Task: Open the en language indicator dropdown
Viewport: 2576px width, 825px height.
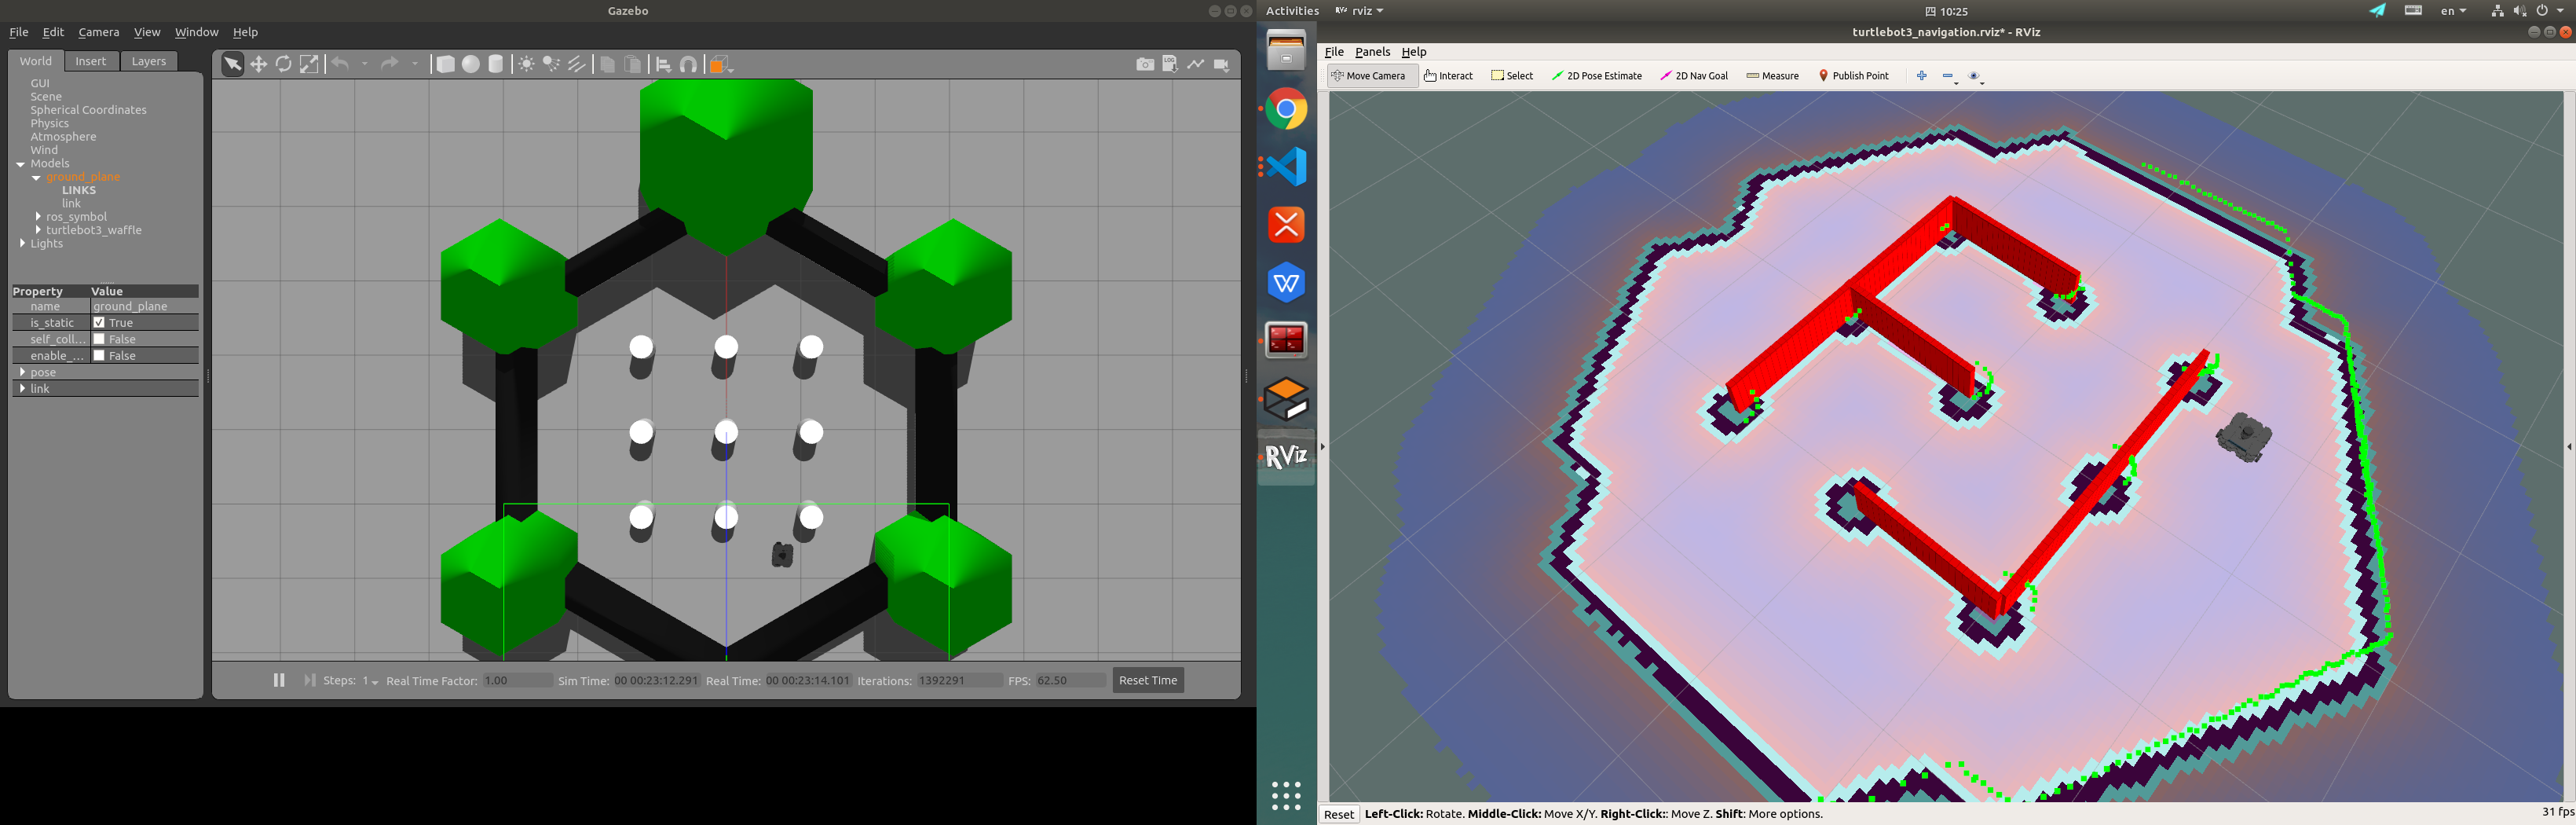Action: (x=2453, y=11)
